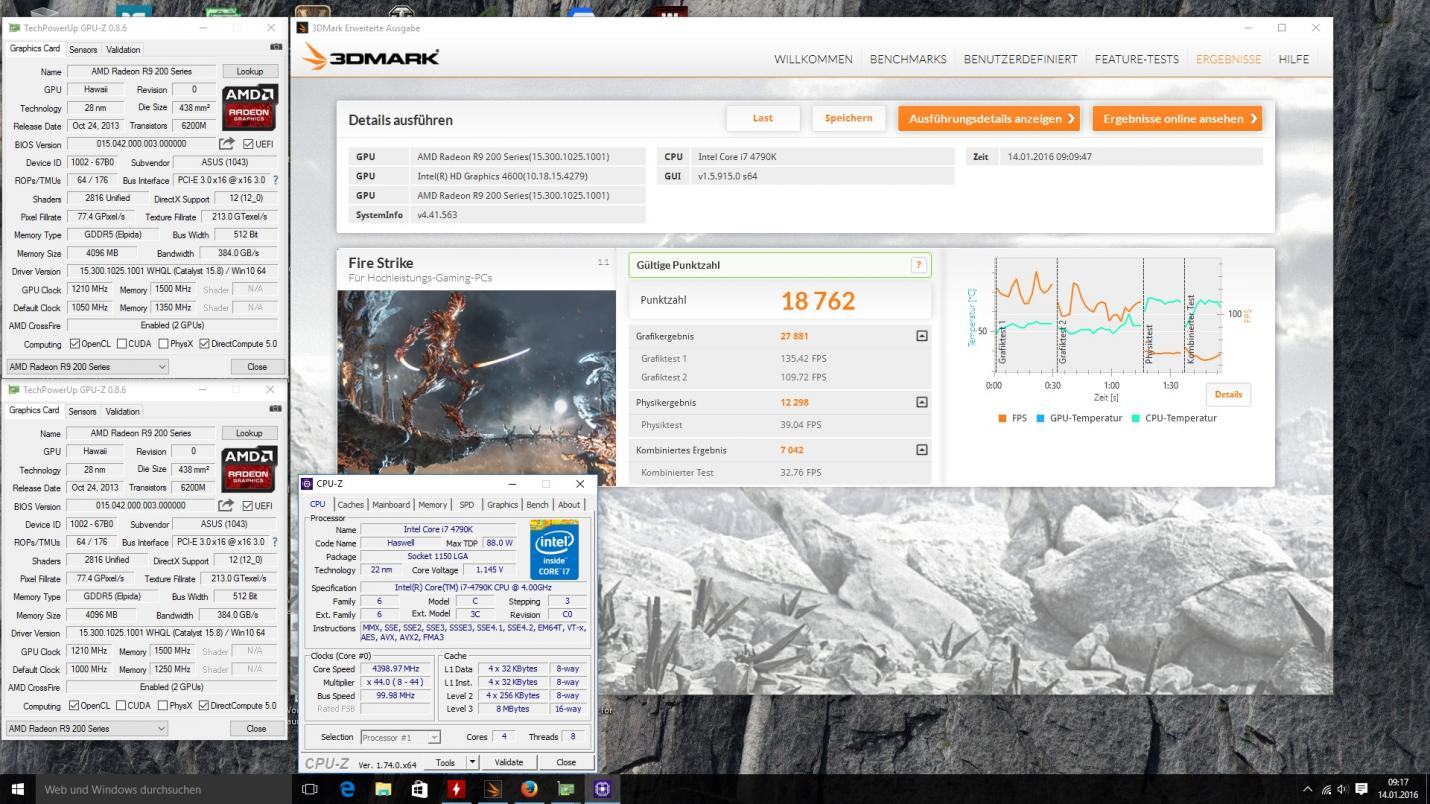Image resolution: width=1430 pixels, height=804 pixels.
Task: Click the screenshot camera icon in upper GPU-Z window
Action: click(276, 47)
